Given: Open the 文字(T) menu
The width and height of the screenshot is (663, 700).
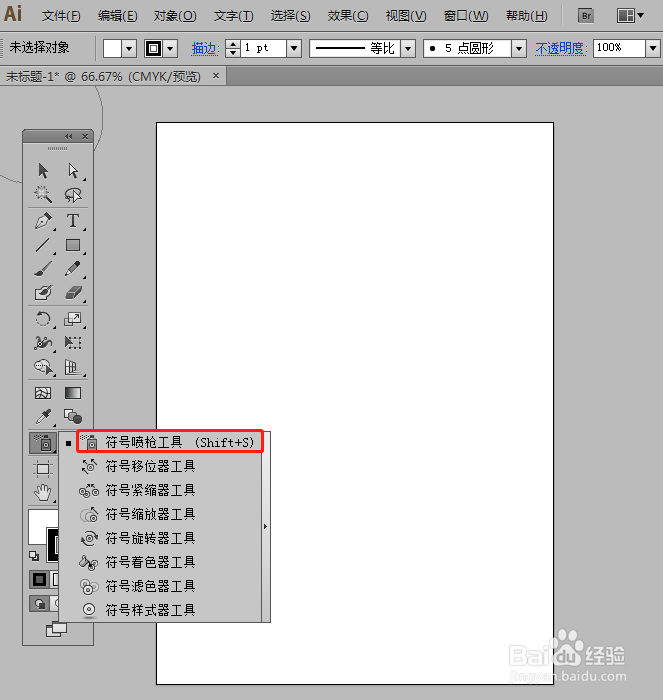Looking at the screenshot, I should [233, 16].
